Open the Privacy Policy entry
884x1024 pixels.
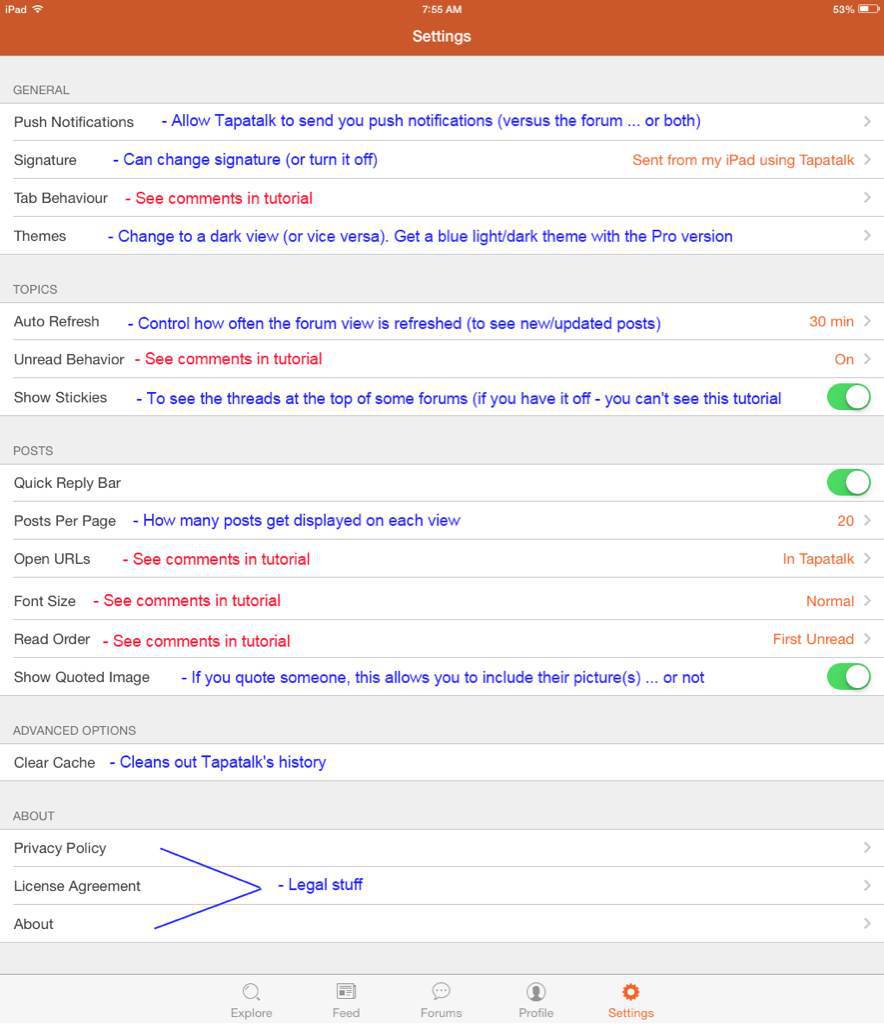coord(60,848)
